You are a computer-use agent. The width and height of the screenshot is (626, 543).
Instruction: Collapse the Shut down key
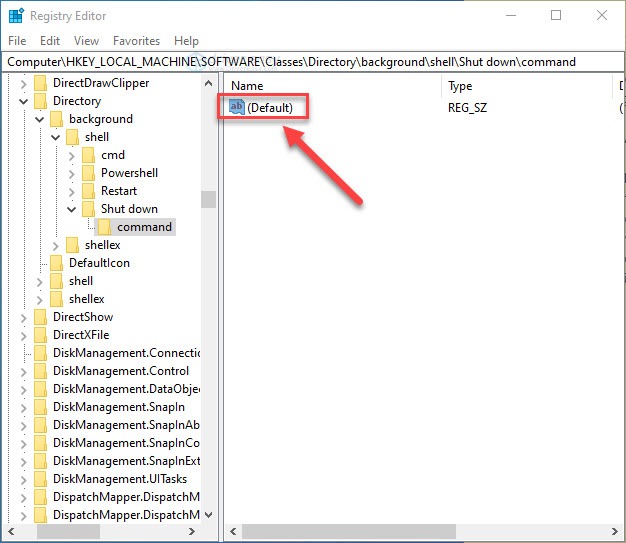coord(71,209)
